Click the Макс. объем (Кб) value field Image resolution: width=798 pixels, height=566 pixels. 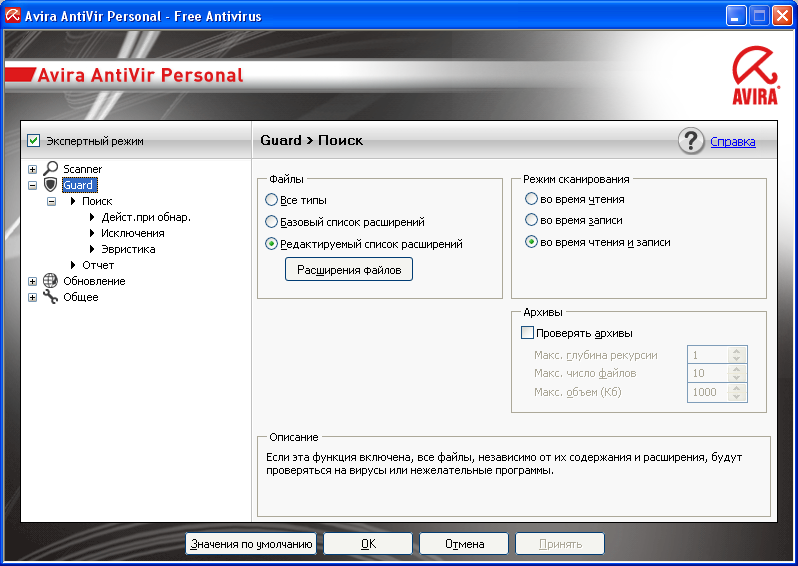708,392
